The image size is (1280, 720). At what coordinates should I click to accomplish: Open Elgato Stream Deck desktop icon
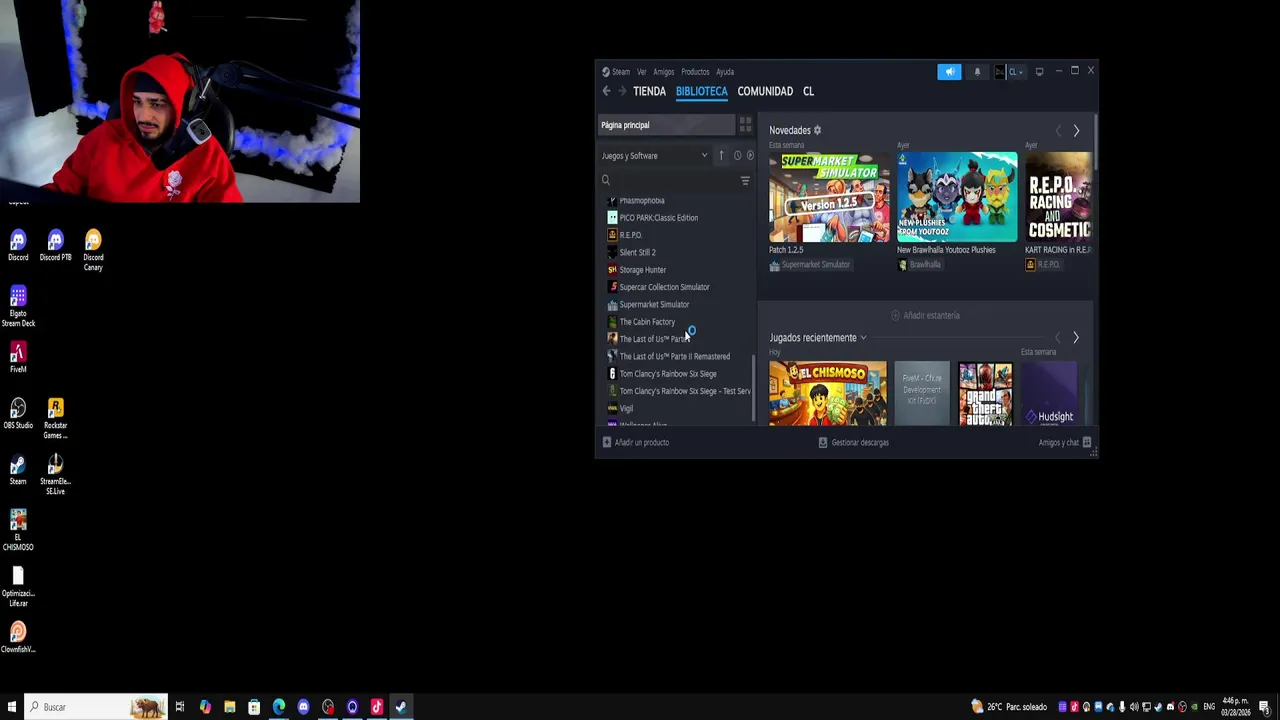[x=18, y=306]
